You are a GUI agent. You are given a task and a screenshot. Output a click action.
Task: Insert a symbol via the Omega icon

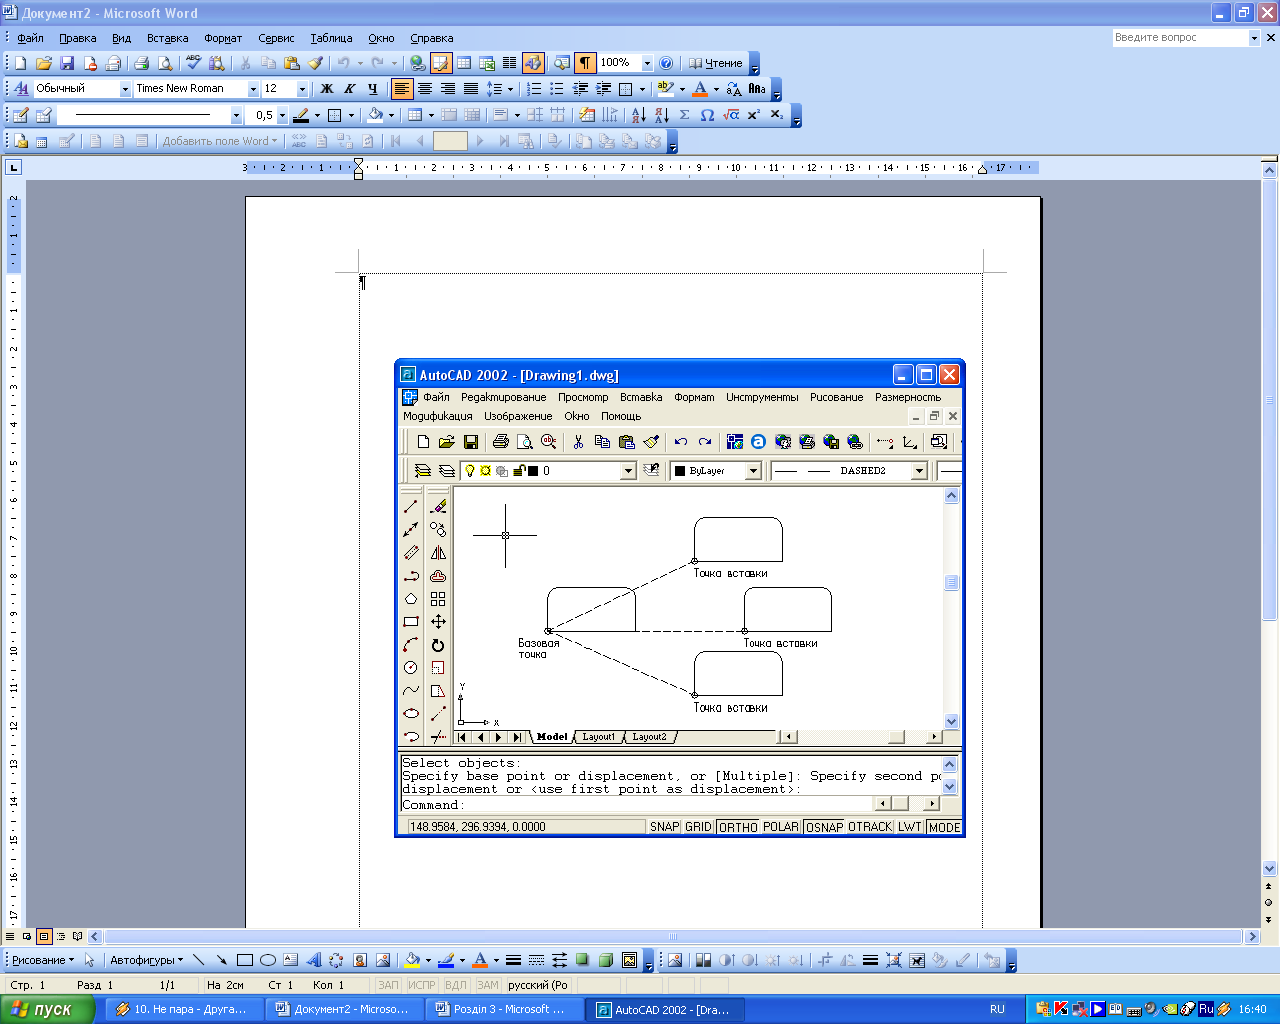[707, 115]
